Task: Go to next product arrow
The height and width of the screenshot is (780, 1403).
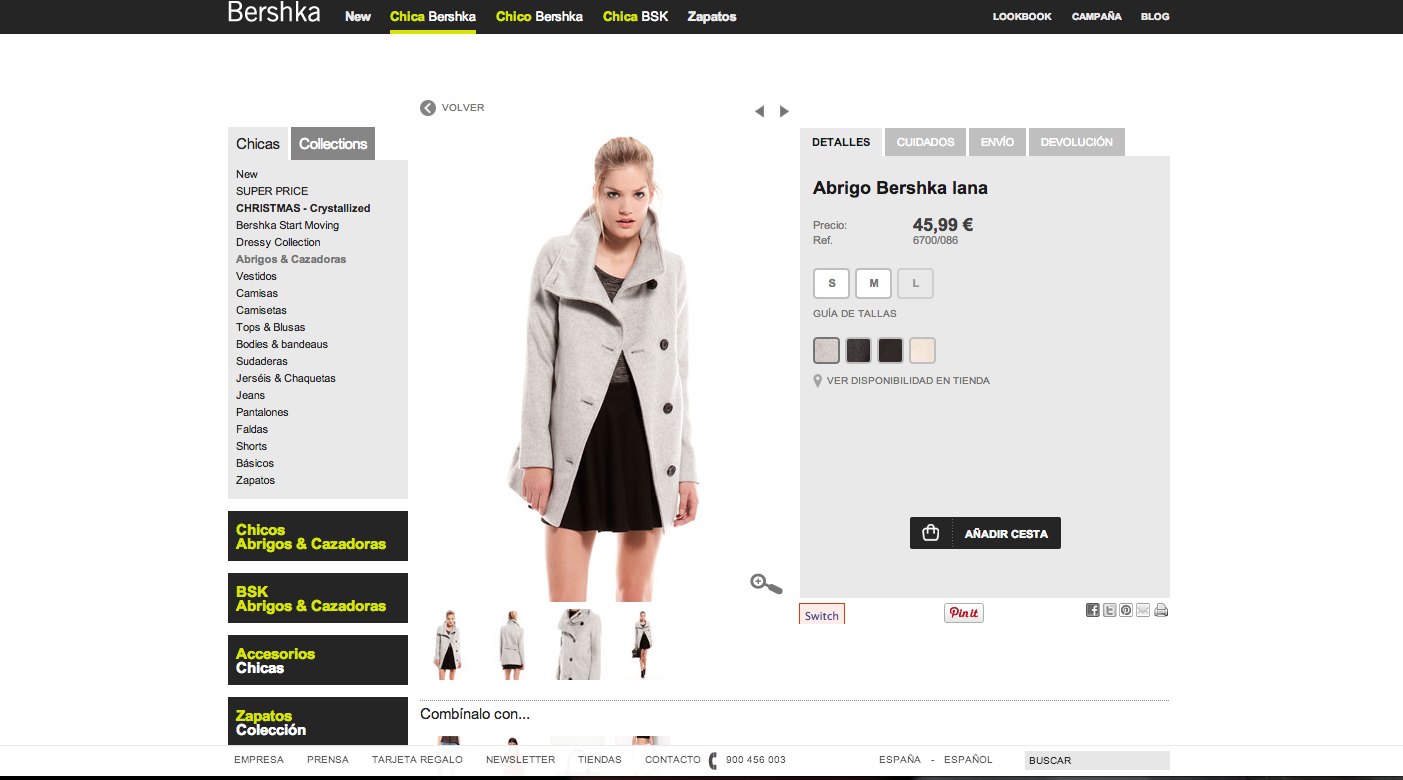Action: 784,111
